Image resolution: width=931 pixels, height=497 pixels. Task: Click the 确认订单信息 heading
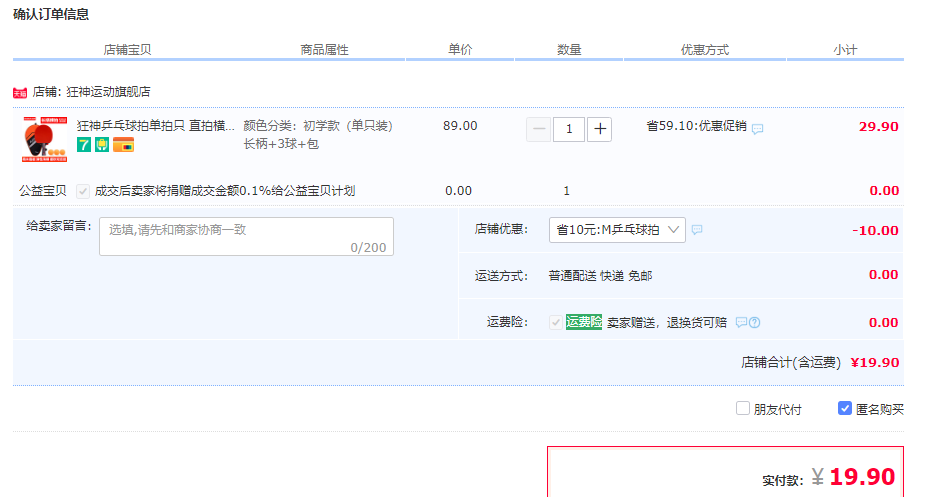[51, 14]
